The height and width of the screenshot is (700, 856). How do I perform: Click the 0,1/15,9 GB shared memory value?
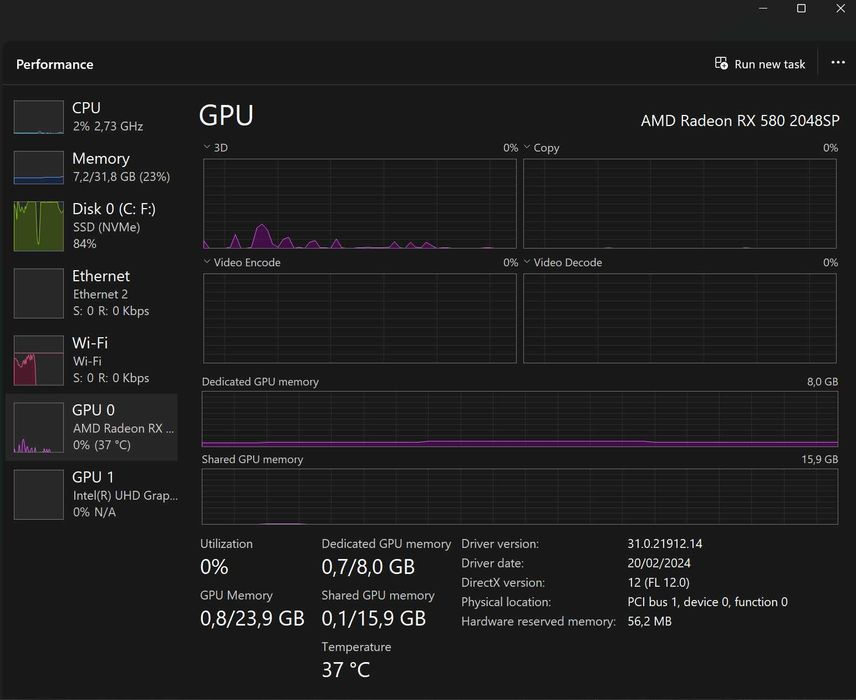374,618
